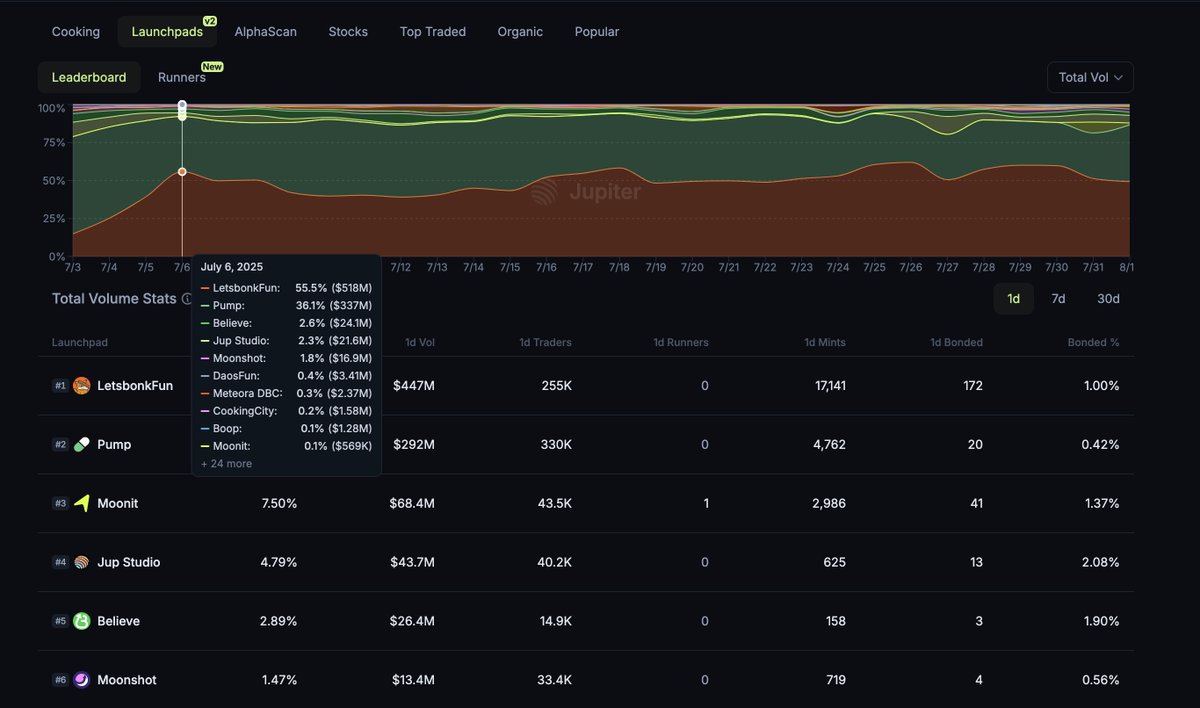Click the 33.4K traders value
This screenshot has width=1200, height=708.
point(553,680)
